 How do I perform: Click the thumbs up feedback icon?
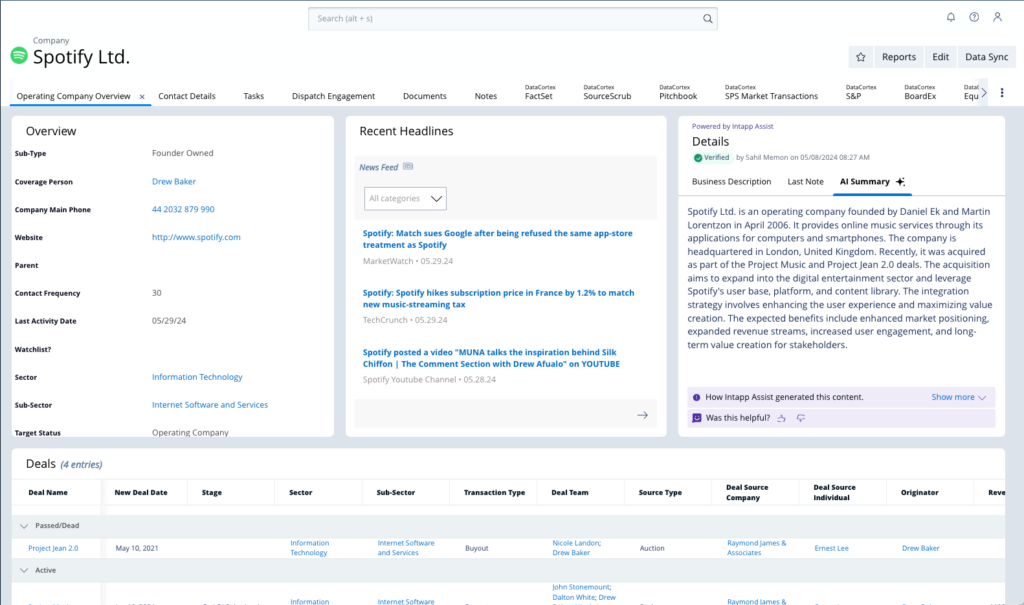click(x=782, y=418)
